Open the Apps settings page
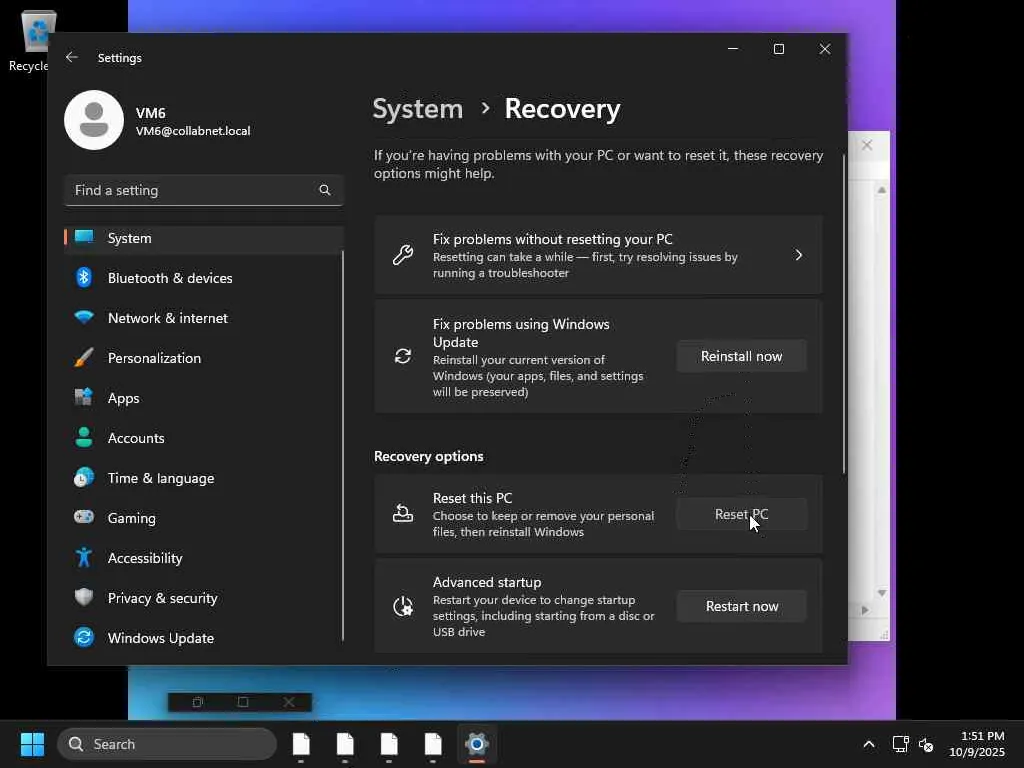Image resolution: width=1024 pixels, height=768 pixels. click(x=204, y=398)
